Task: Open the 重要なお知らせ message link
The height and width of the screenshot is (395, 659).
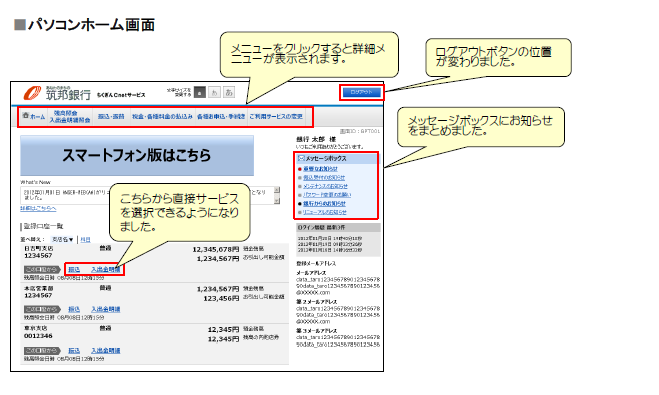Action: click(x=320, y=169)
